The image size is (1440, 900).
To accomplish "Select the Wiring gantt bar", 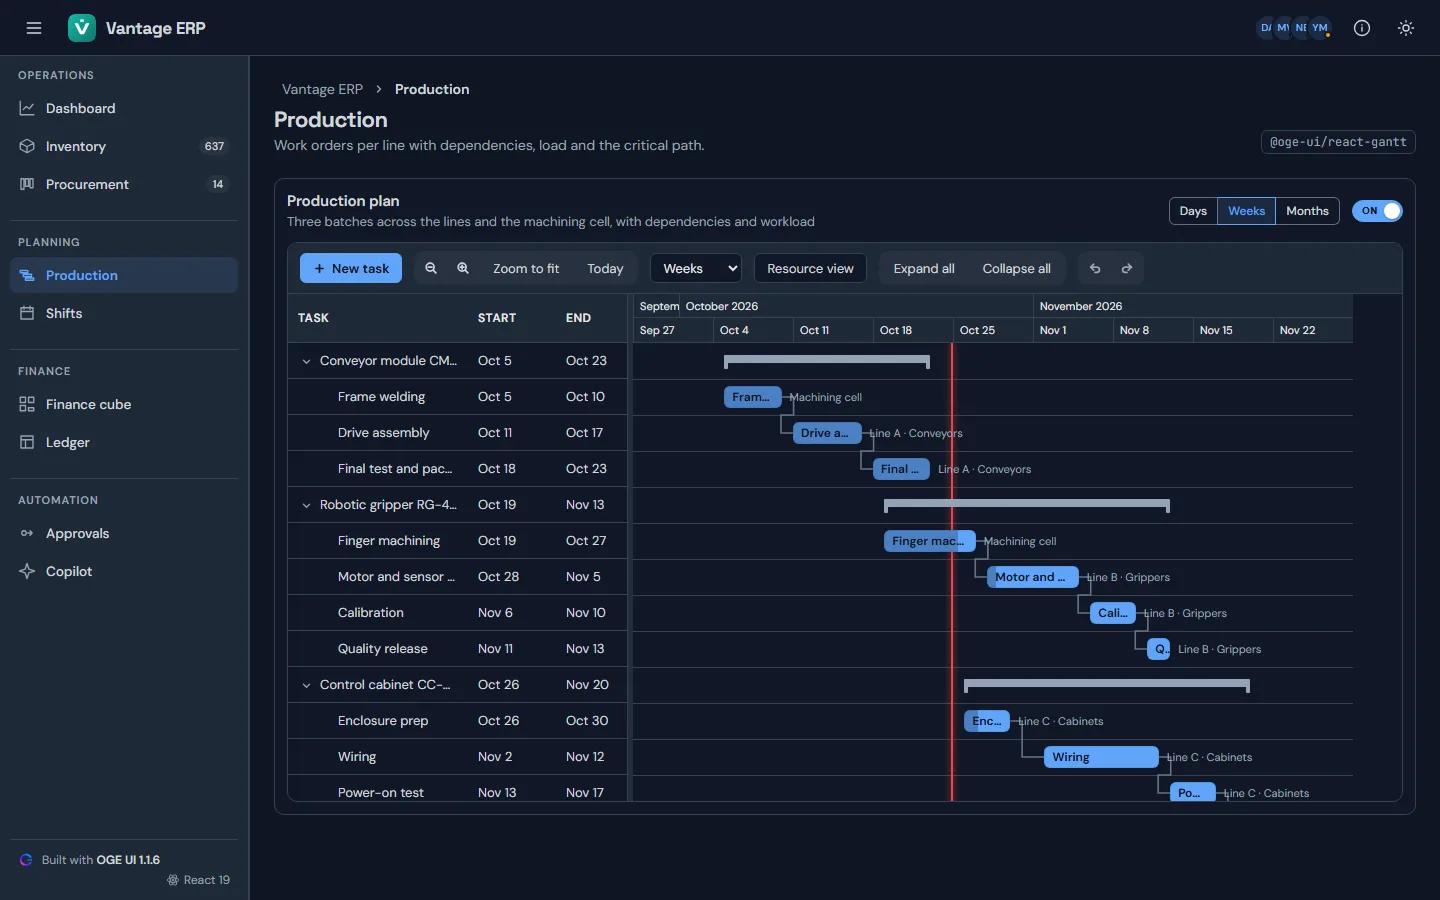I will 1101,757.
